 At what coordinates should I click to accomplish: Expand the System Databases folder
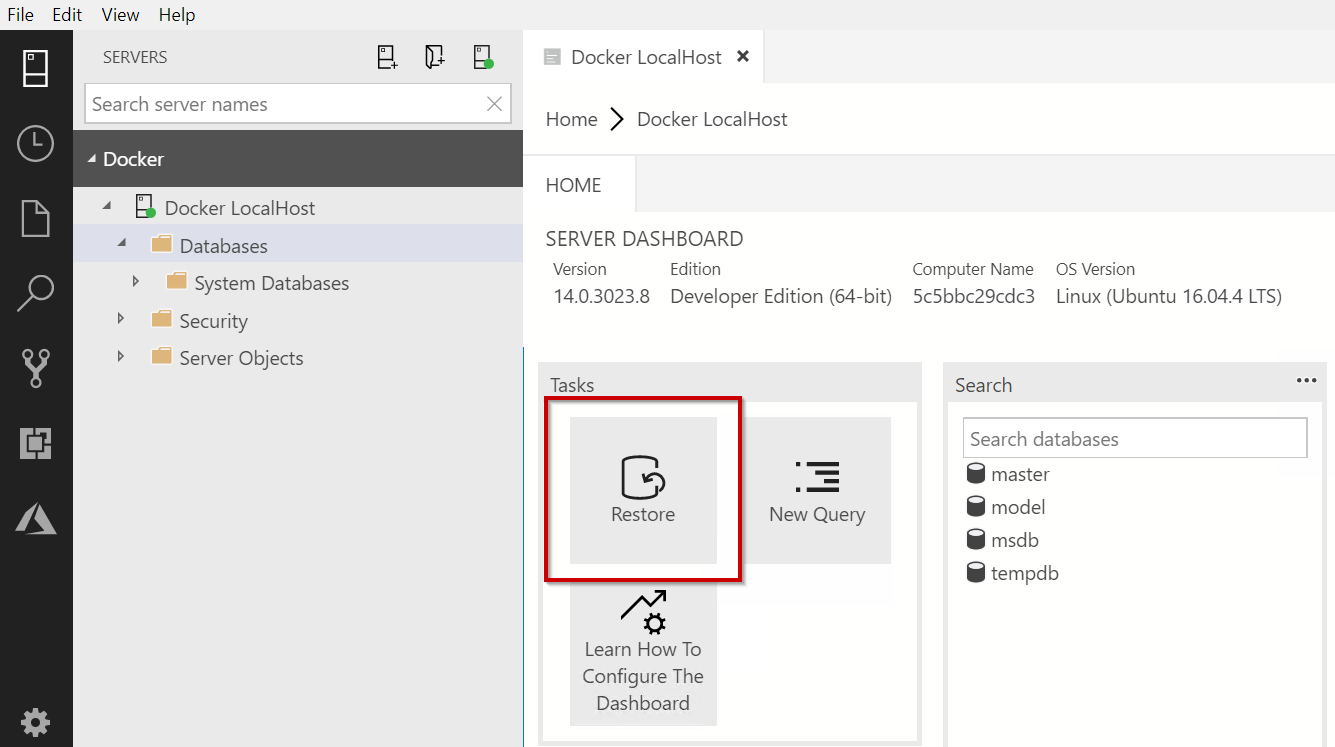[136, 282]
